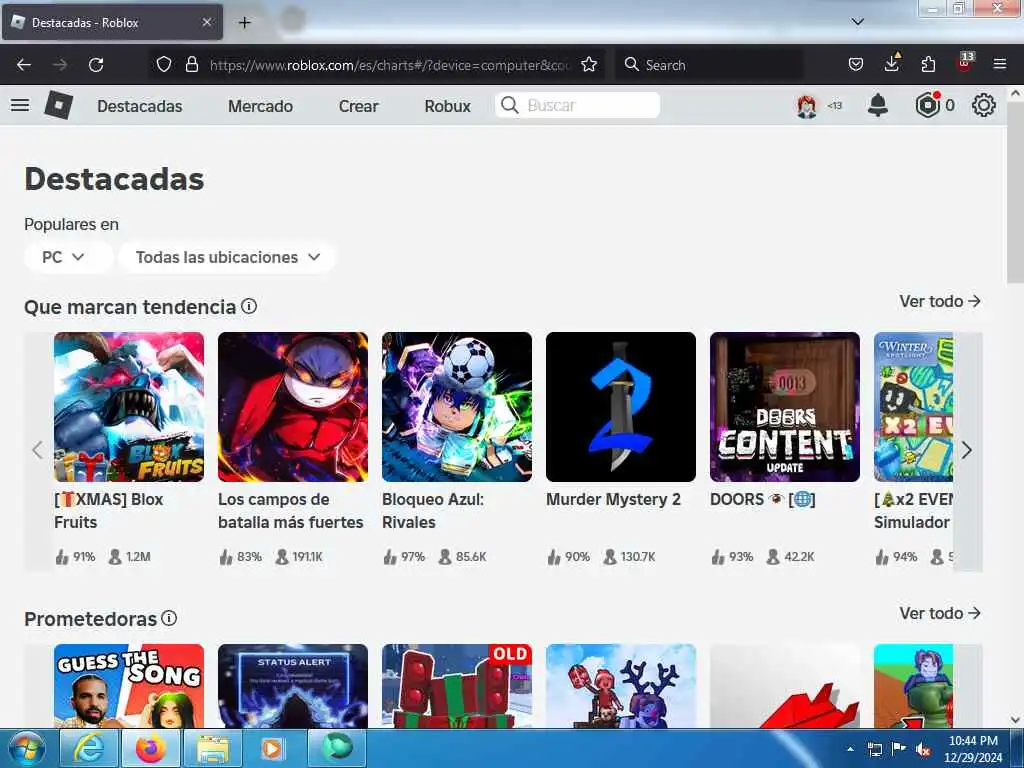The width and height of the screenshot is (1024, 768).
Task: Open Windows Start menu
Action: click(x=27, y=748)
